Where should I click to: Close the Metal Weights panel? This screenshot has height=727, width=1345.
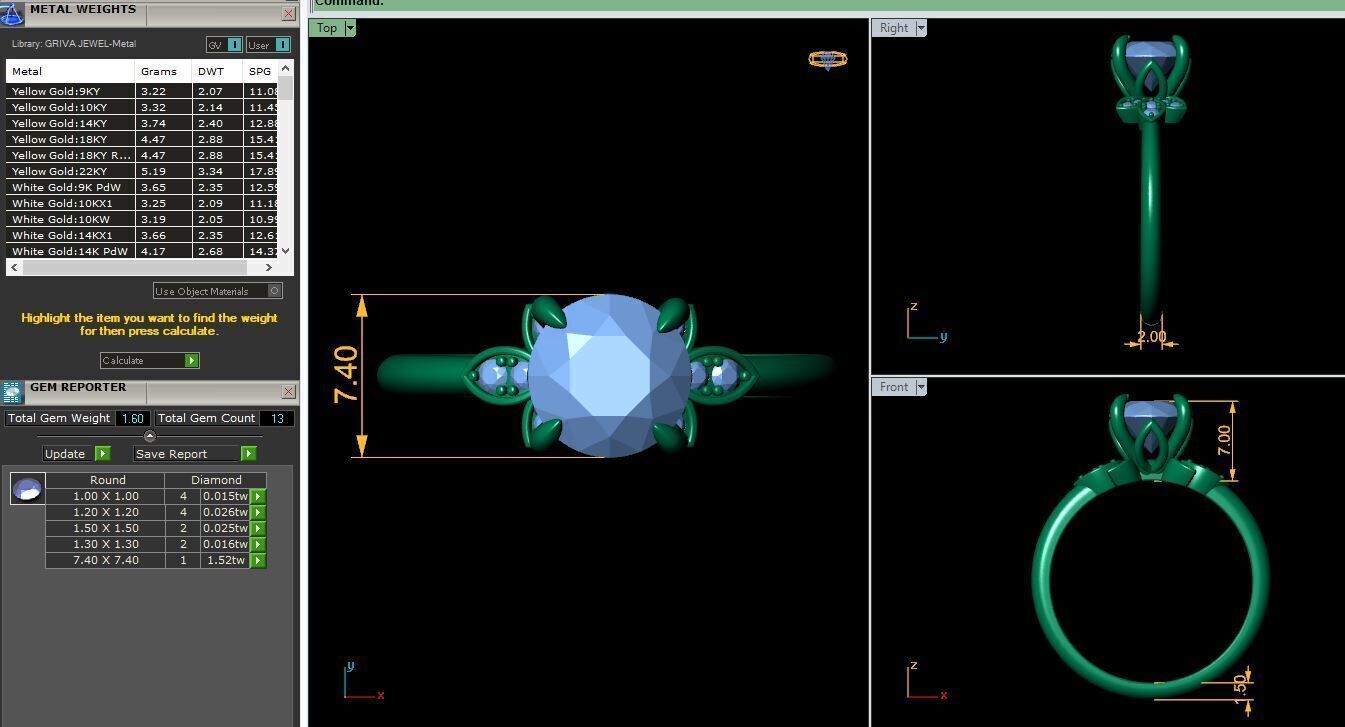click(x=288, y=14)
